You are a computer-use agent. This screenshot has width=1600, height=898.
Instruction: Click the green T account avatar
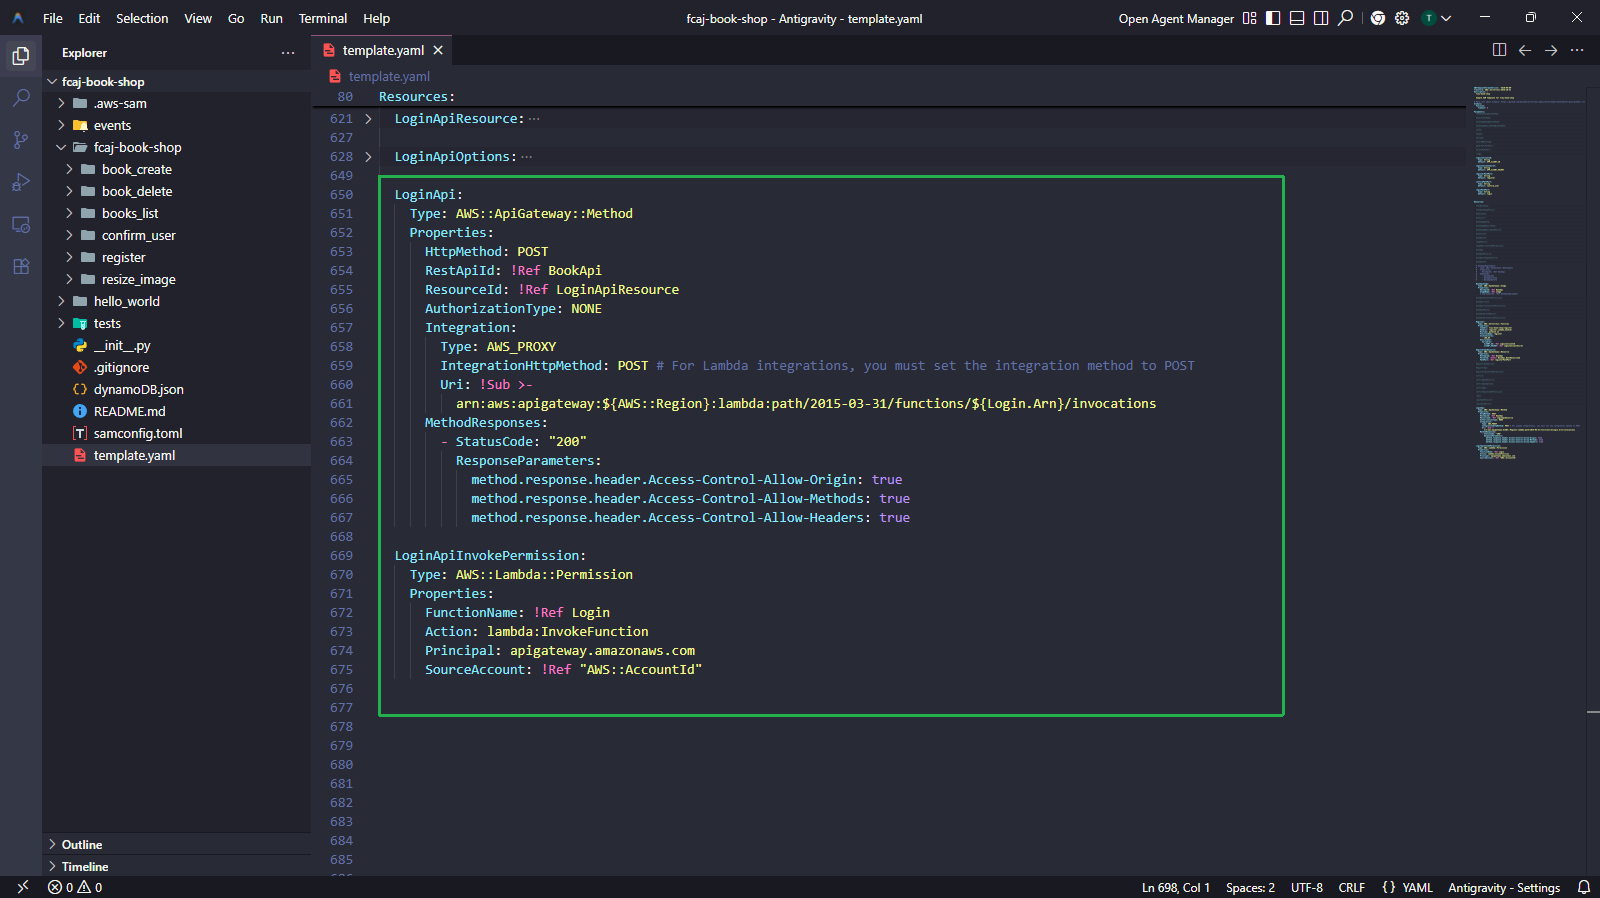1429,18
